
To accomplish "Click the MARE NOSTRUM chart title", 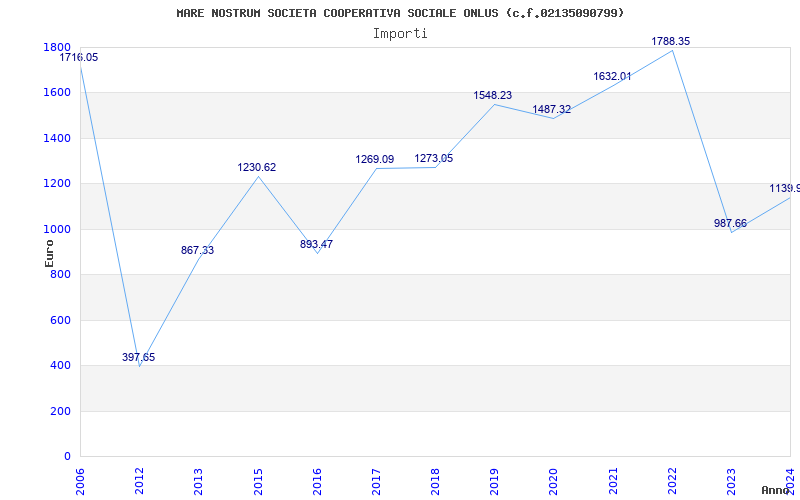I will [400, 13].
